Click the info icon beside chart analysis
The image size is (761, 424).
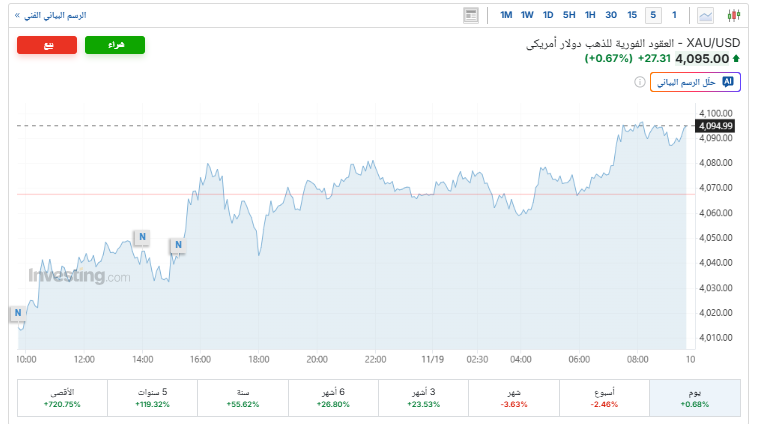pos(639,82)
